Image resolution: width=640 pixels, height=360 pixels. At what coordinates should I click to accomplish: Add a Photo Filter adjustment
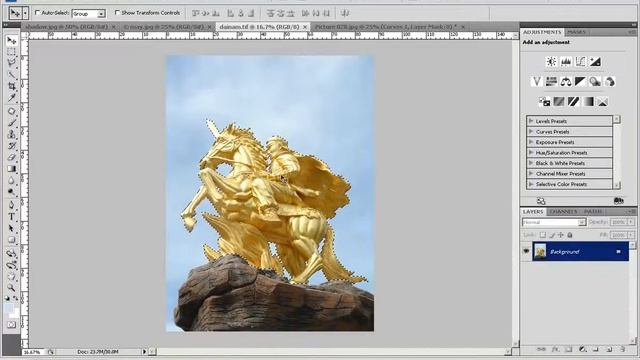(595, 82)
